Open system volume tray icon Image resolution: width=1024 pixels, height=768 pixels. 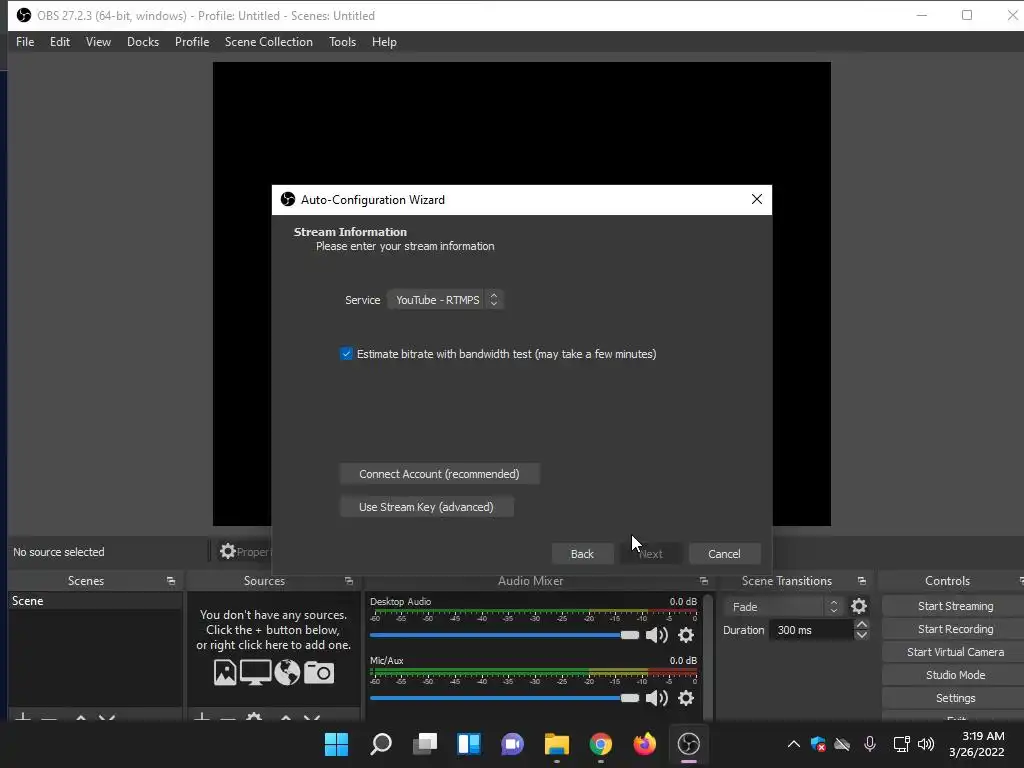point(926,744)
